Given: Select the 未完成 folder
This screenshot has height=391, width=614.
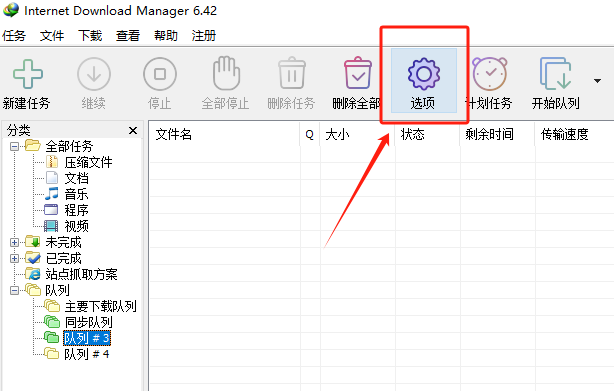Looking at the screenshot, I should coord(63,242).
